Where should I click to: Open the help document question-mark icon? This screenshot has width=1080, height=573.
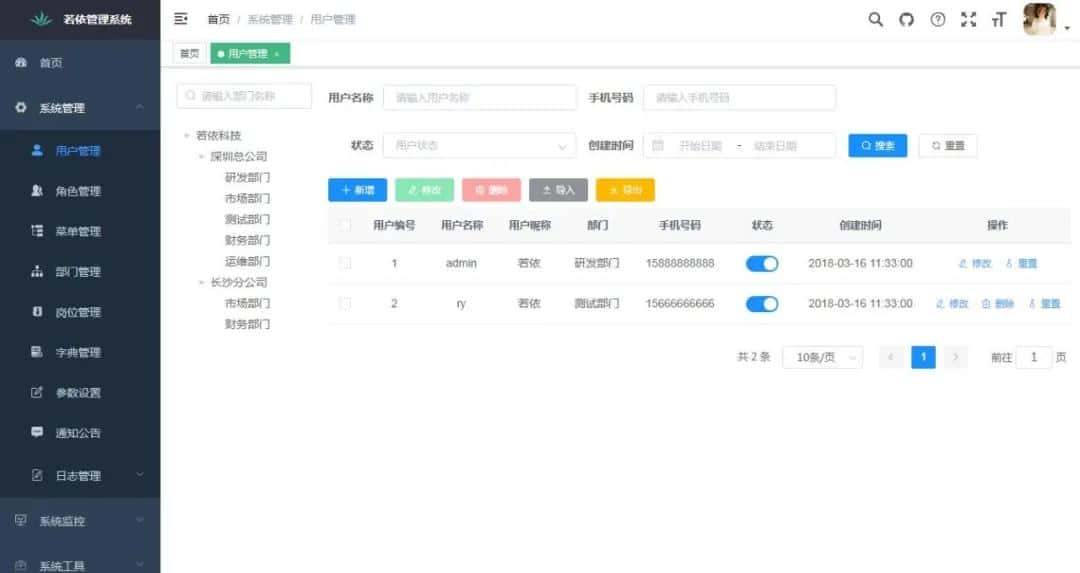point(937,19)
